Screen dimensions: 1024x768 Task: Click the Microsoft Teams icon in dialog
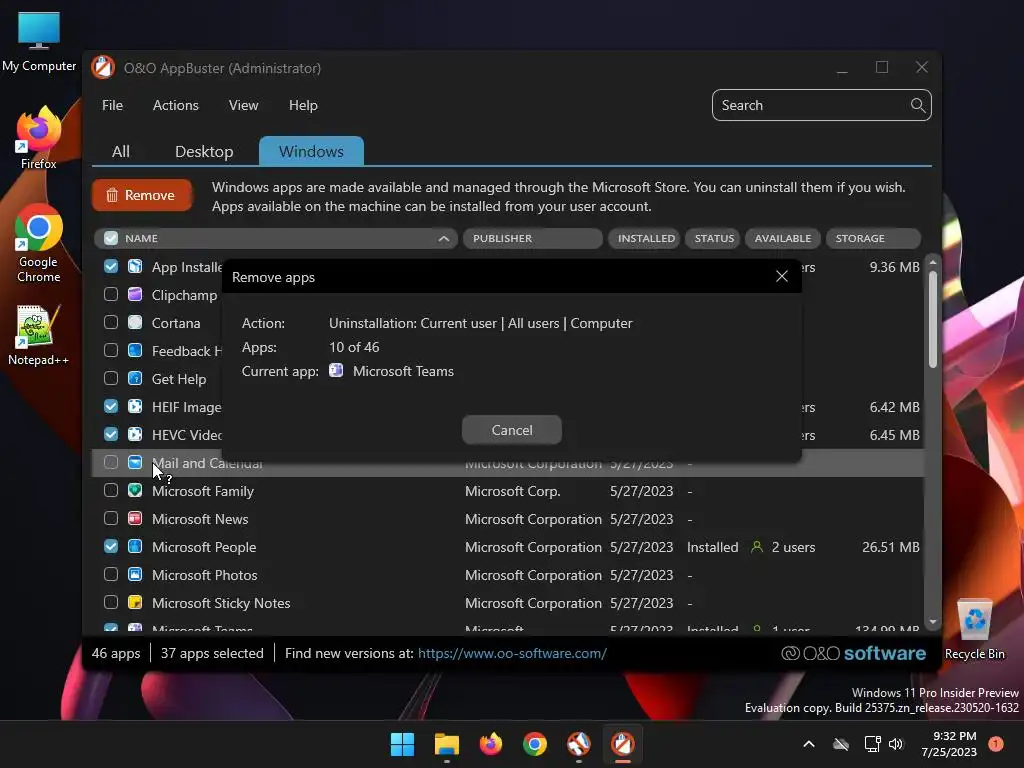pos(336,370)
